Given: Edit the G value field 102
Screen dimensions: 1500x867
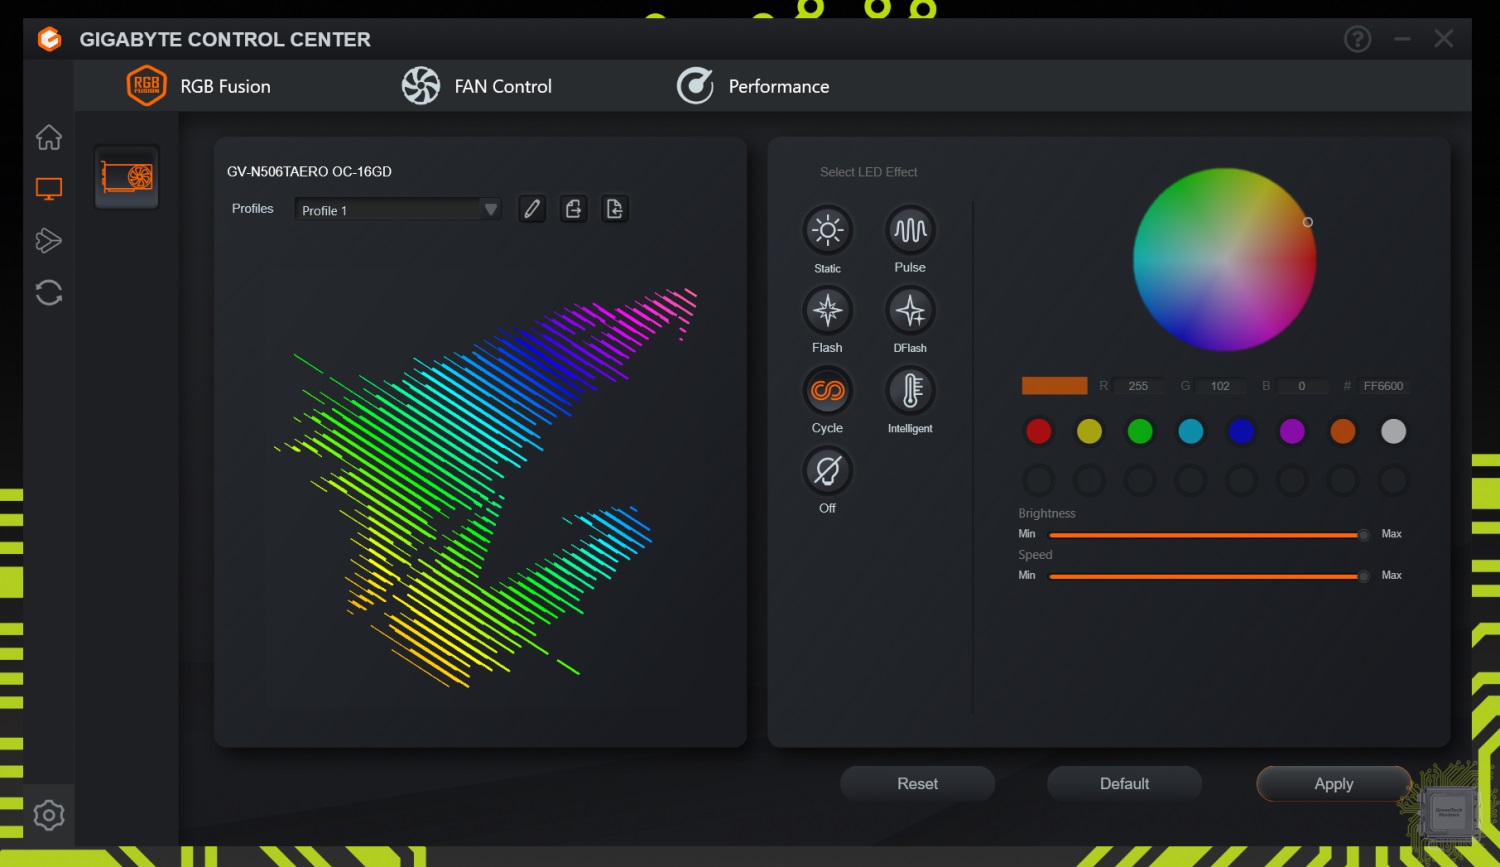Looking at the screenshot, I should (x=1220, y=386).
